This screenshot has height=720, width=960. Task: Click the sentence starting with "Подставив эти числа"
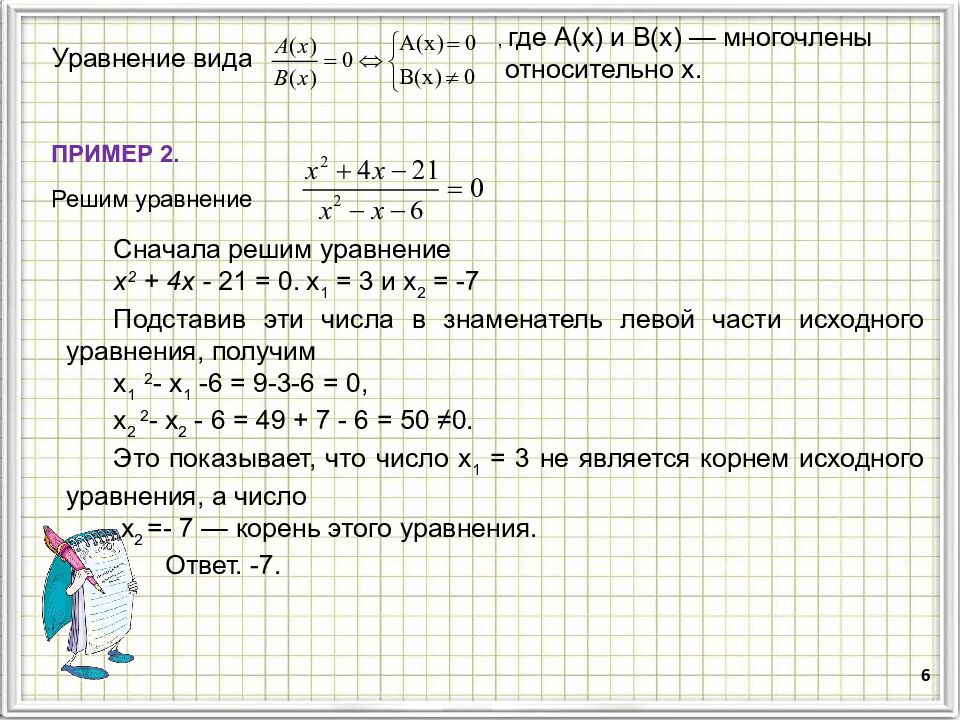517,319
